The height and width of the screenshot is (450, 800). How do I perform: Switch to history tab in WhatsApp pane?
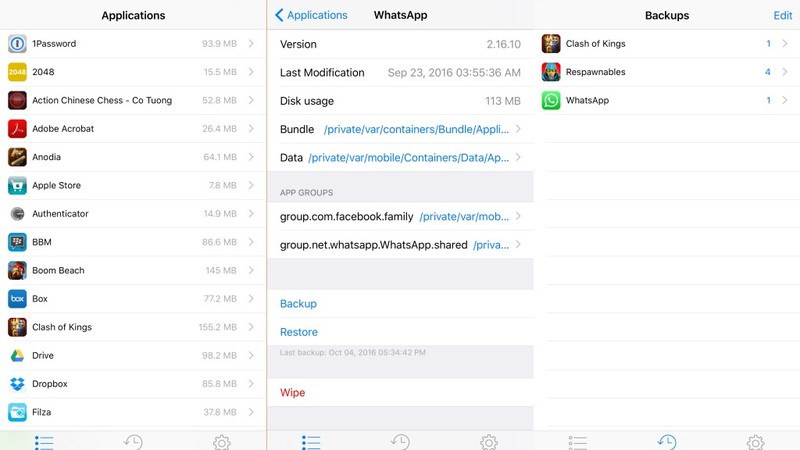400,442
